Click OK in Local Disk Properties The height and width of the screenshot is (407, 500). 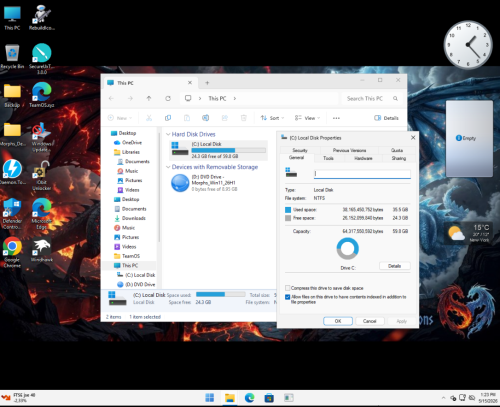[338, 321]
